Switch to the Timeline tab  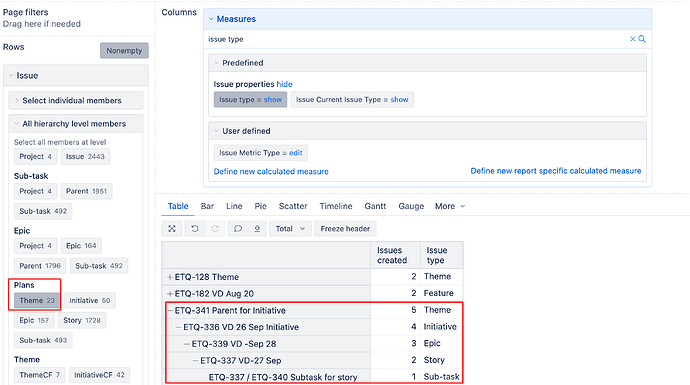click(x=336, y=206)
